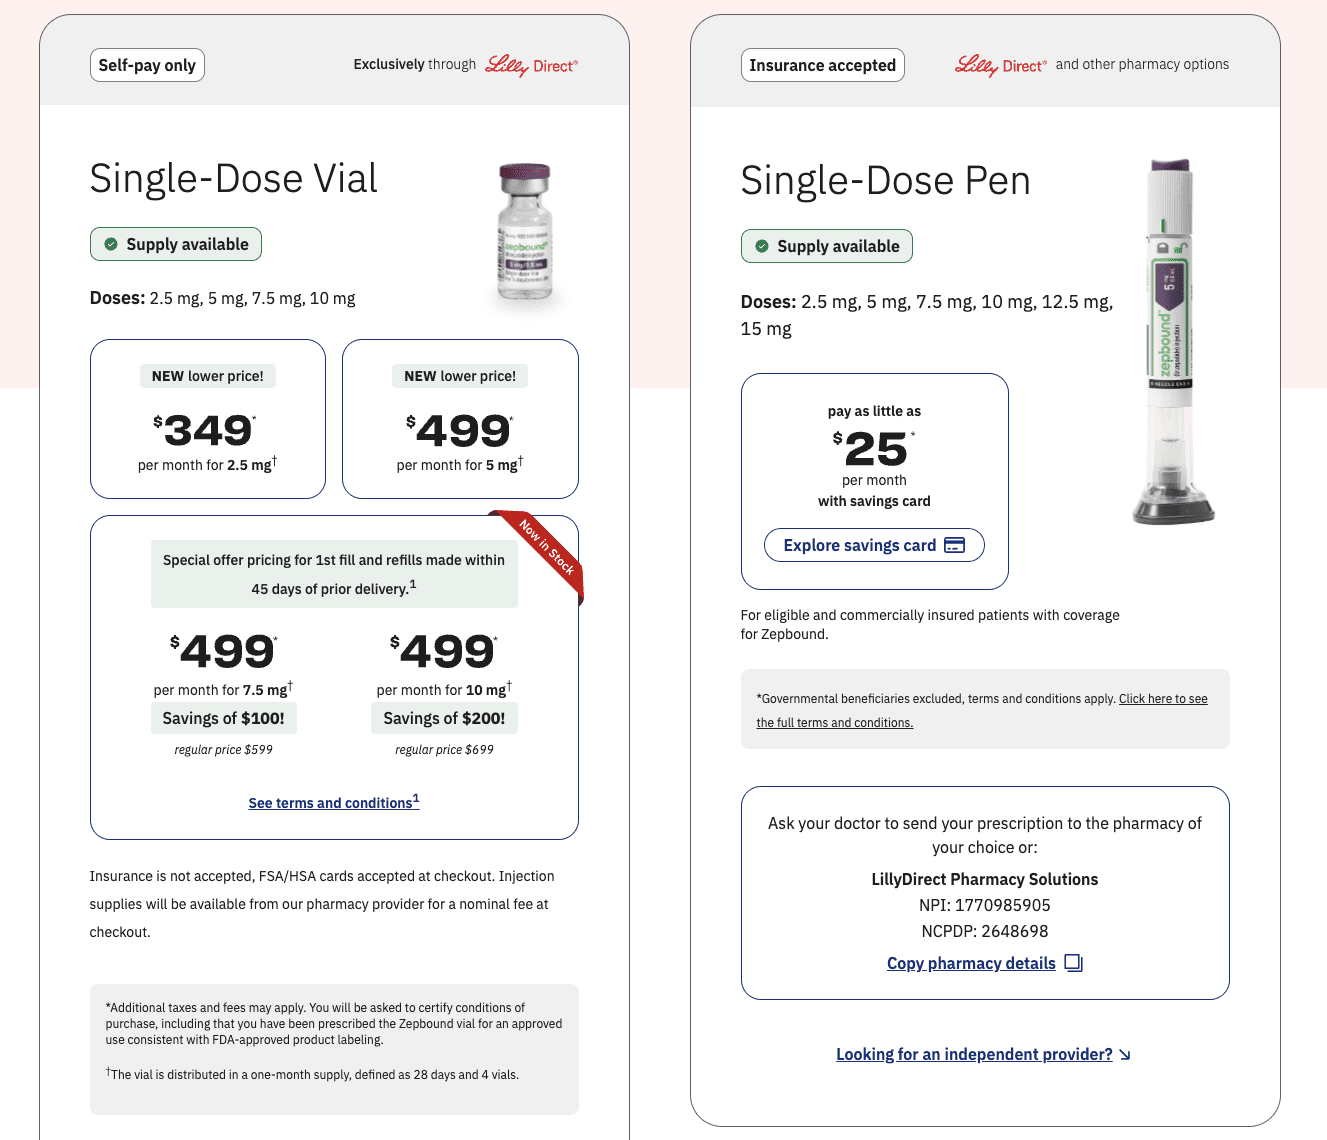
Task: Open the full terms and conditions for the pen
Action: pos(1162,698)
